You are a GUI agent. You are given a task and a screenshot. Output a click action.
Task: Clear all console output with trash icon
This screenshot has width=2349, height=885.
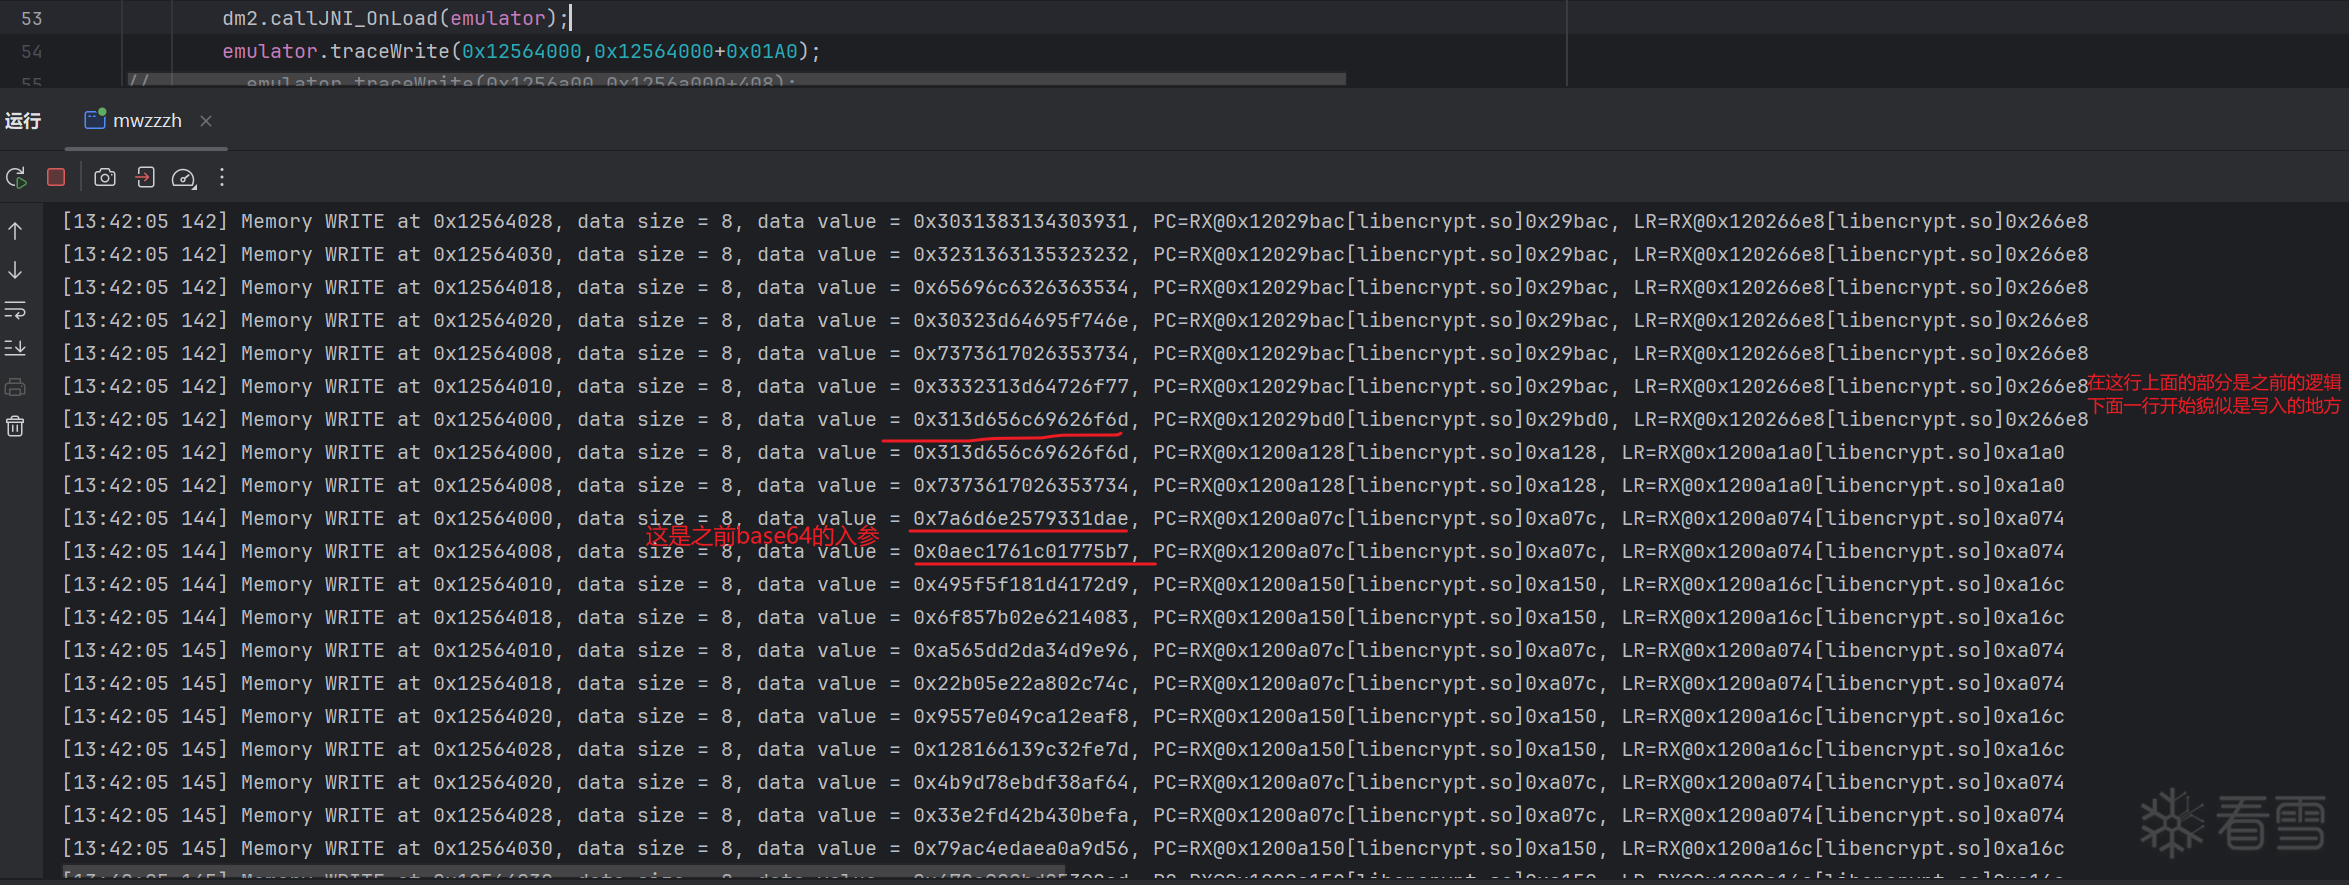pyautogui.click(x=16, y=427)
